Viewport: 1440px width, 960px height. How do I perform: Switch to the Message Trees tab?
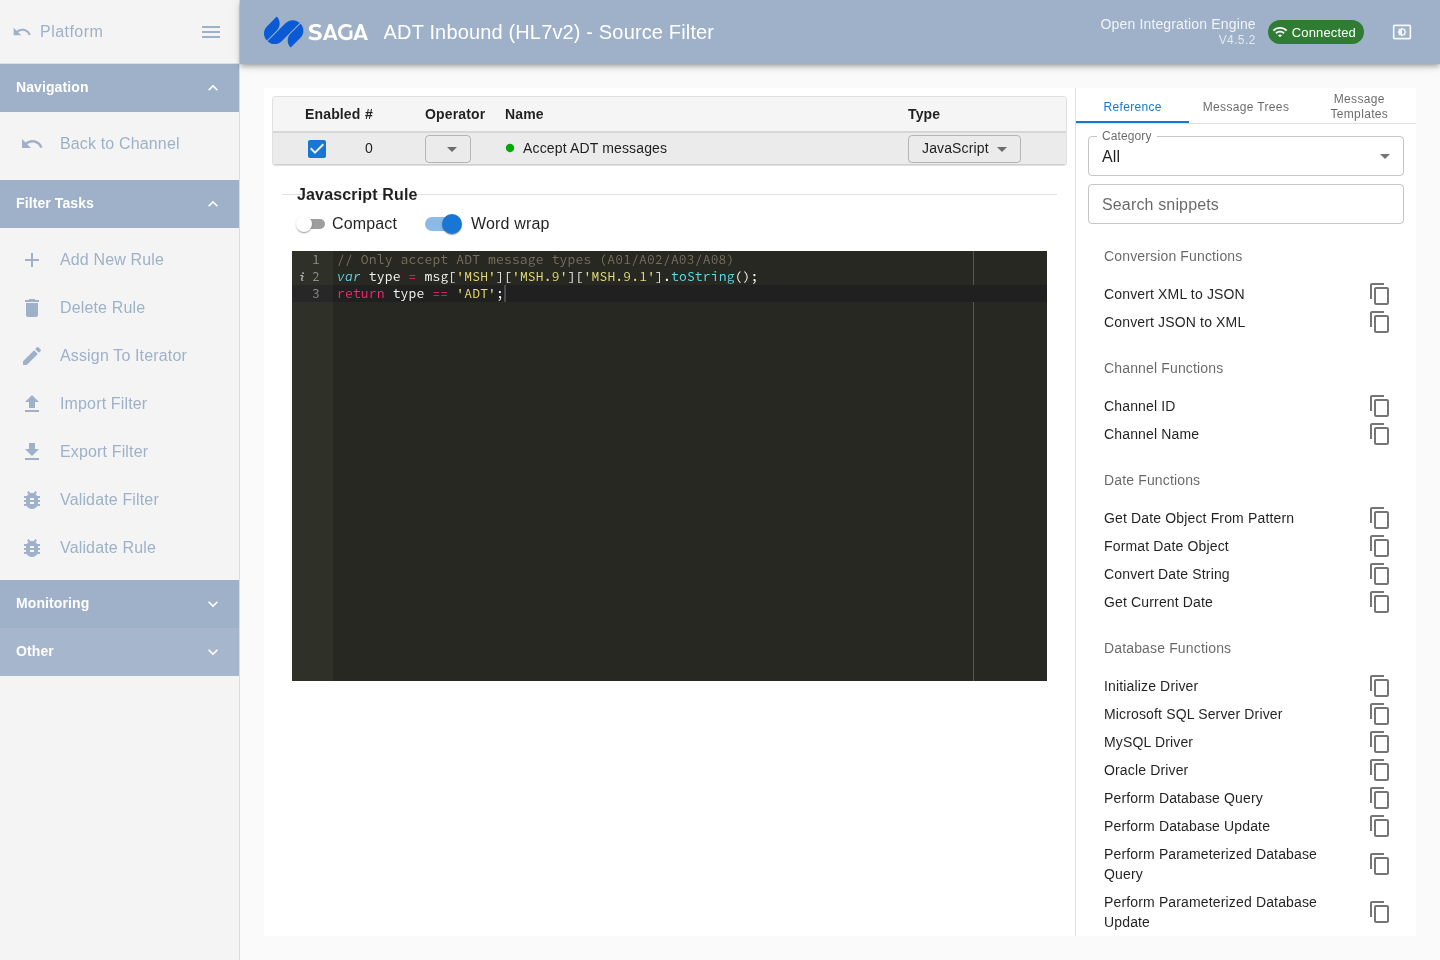coord(1246,107)
